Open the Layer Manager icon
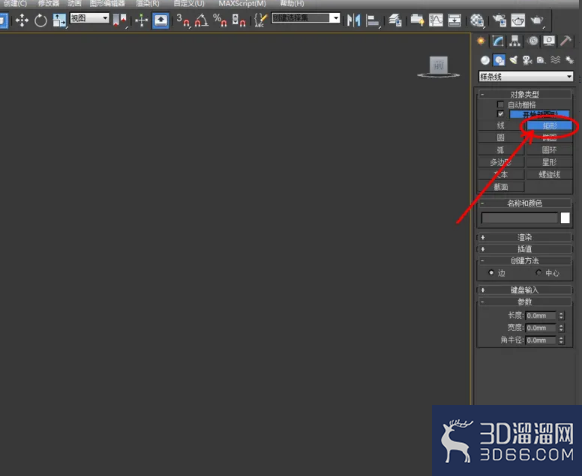 tap(395, 20)
